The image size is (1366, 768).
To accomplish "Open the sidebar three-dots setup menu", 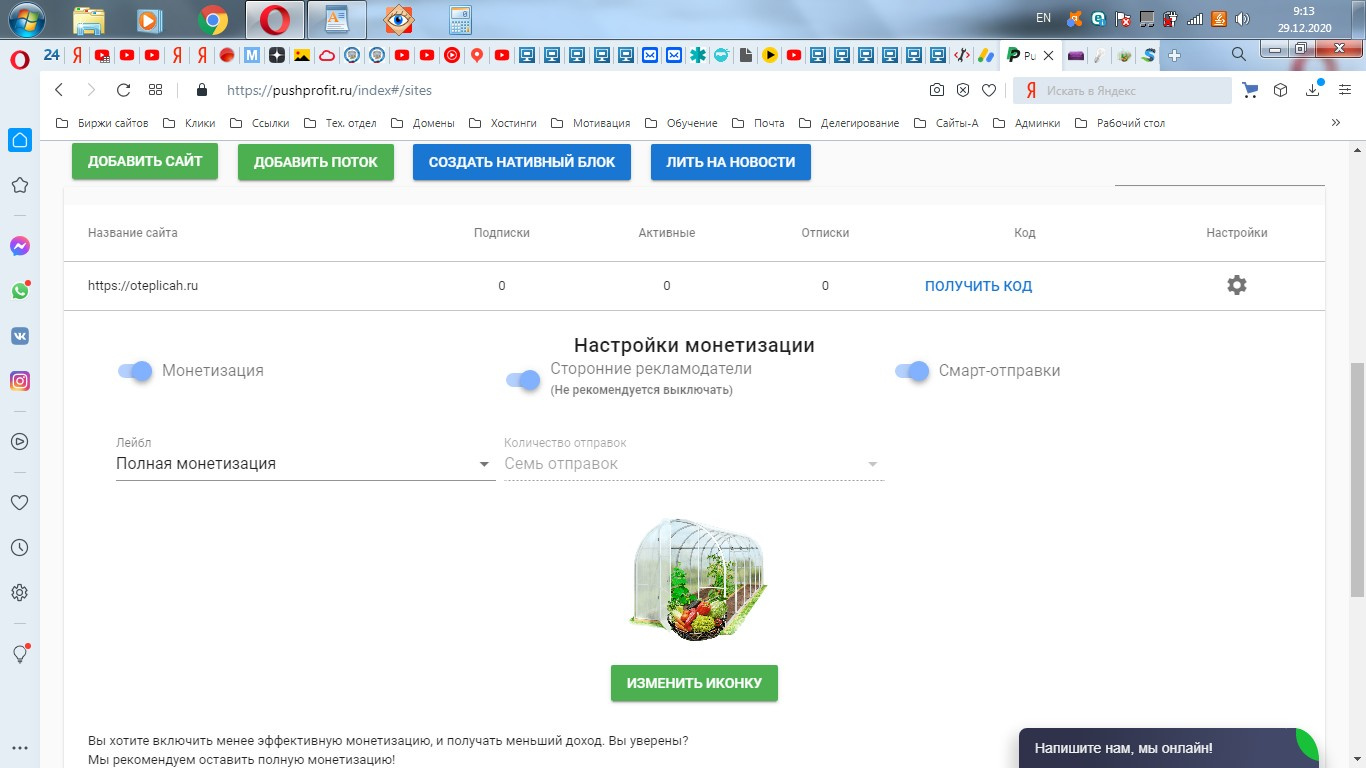I will pos(19,747).
